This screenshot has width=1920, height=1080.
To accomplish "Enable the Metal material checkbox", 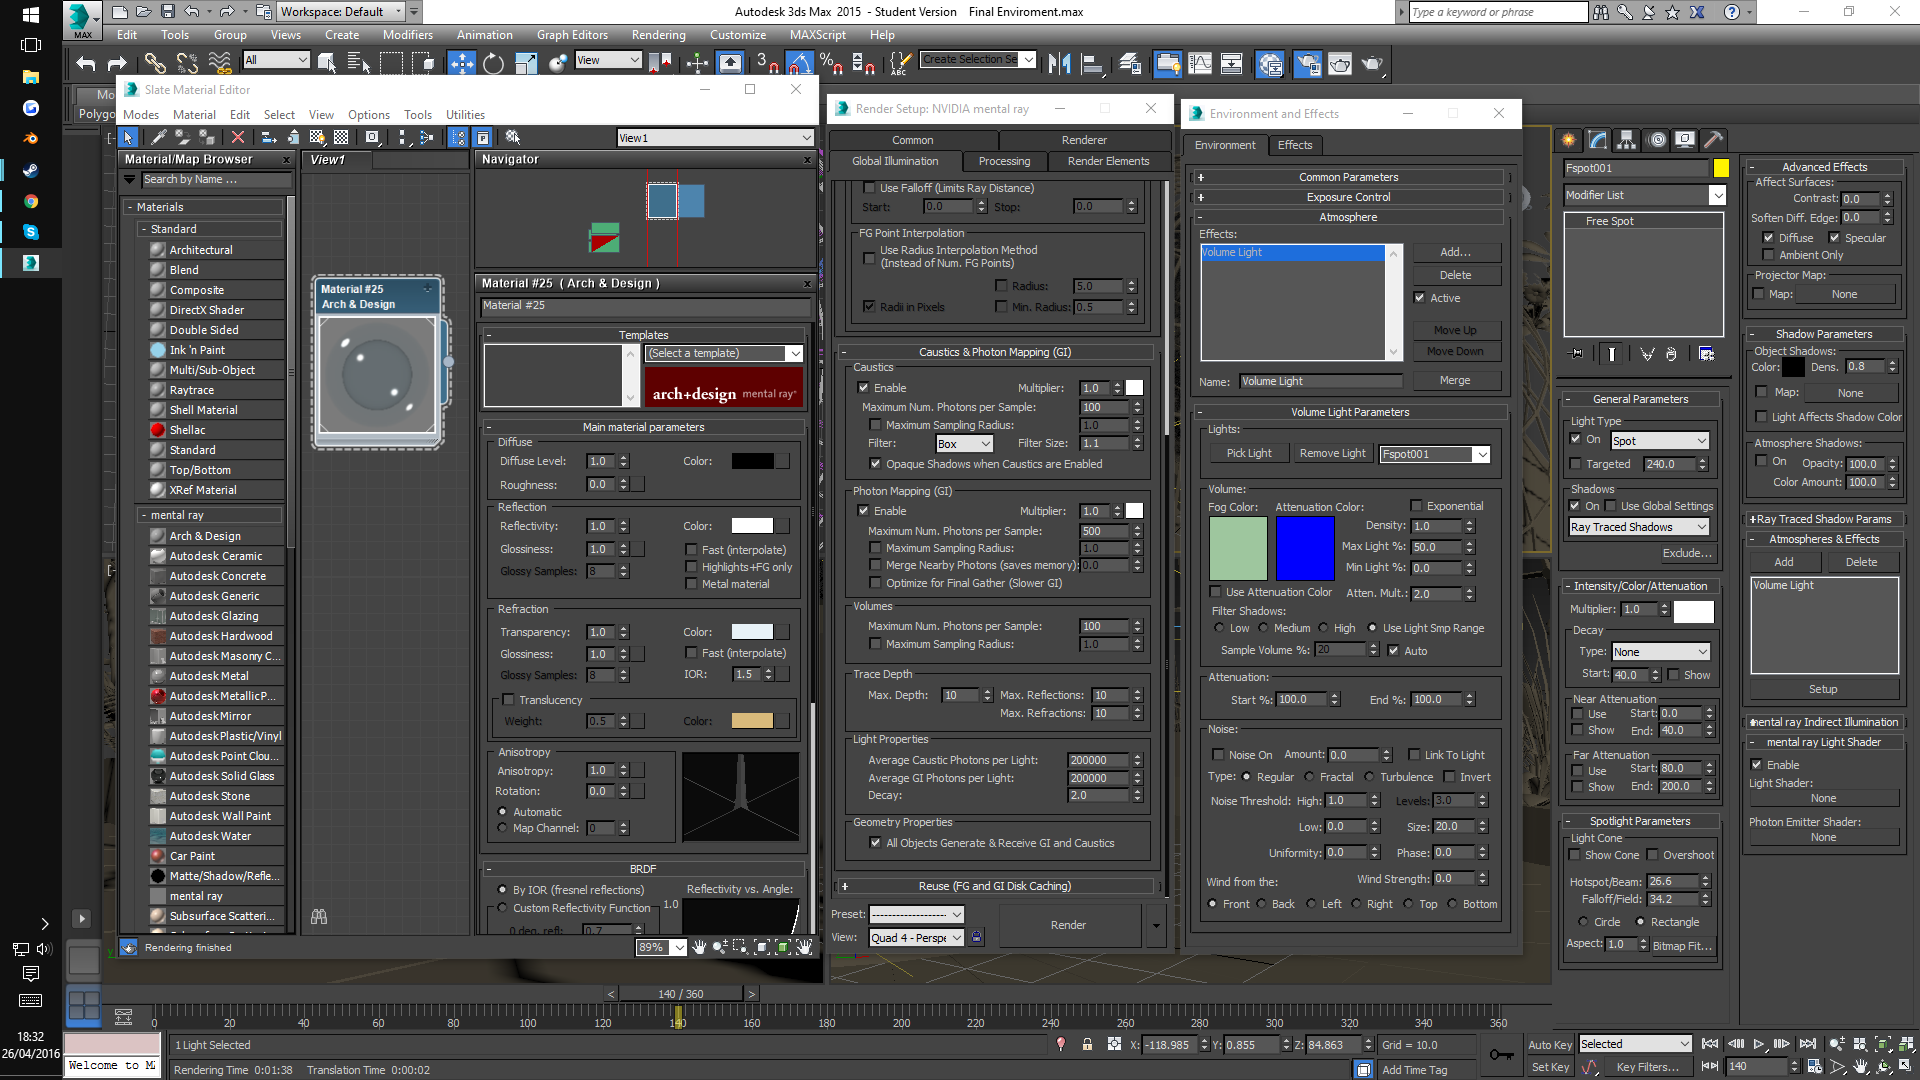I will point(691,584).
